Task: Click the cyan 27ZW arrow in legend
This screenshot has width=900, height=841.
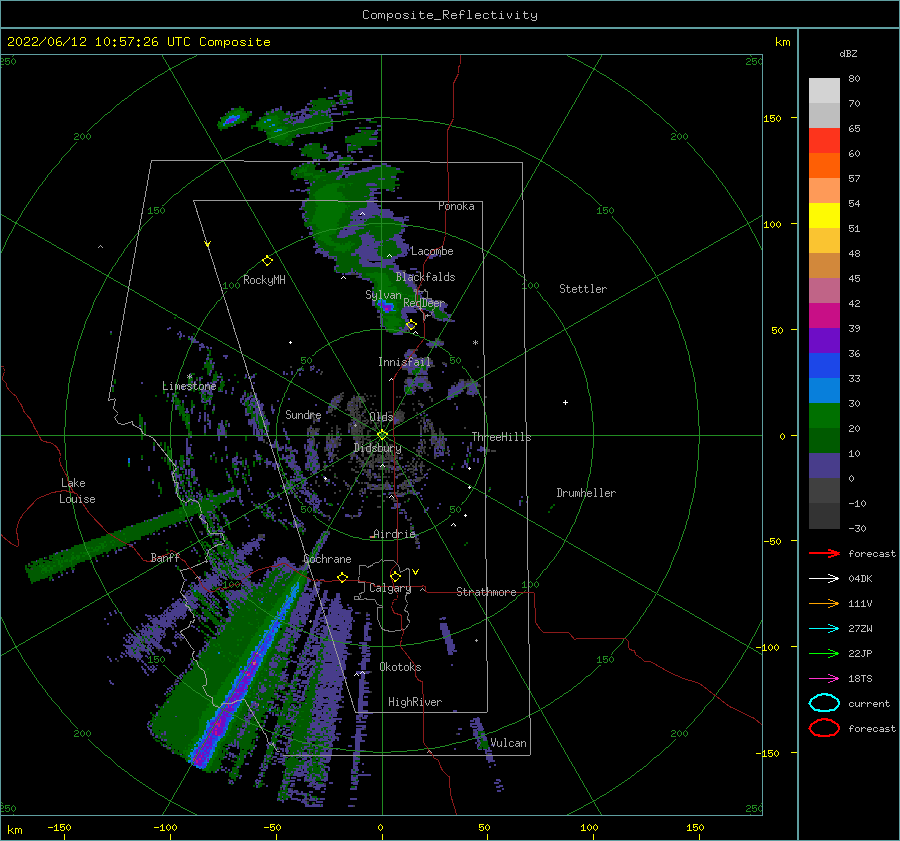Action: pyautogui.click(x=824, y=629)
